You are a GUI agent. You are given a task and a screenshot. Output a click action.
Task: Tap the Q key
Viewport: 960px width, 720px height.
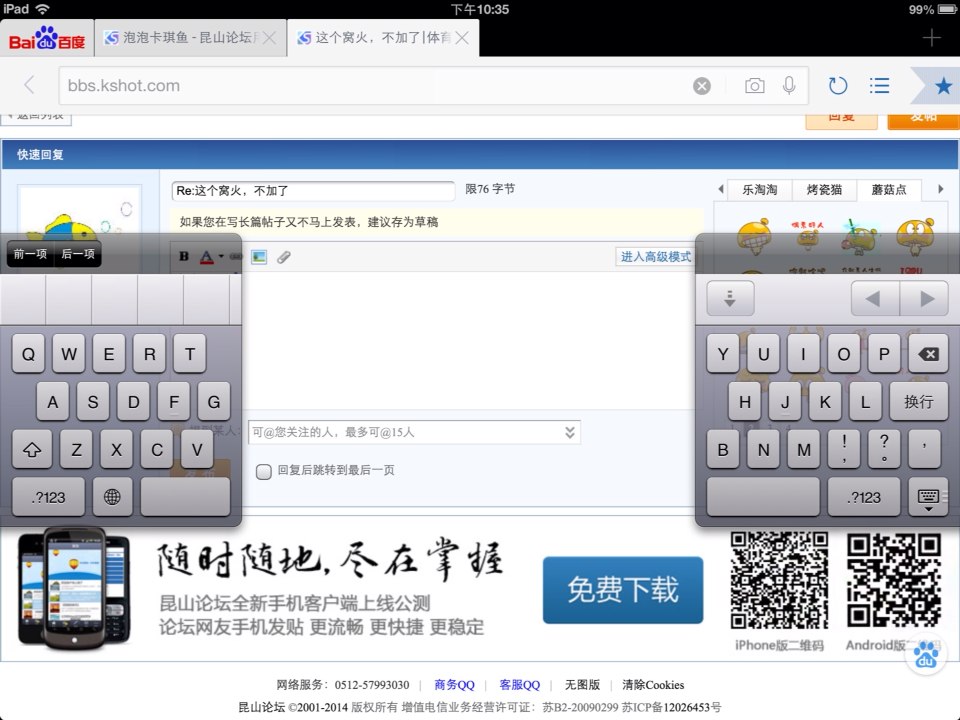pyautogui.click(x=28, y=354)
